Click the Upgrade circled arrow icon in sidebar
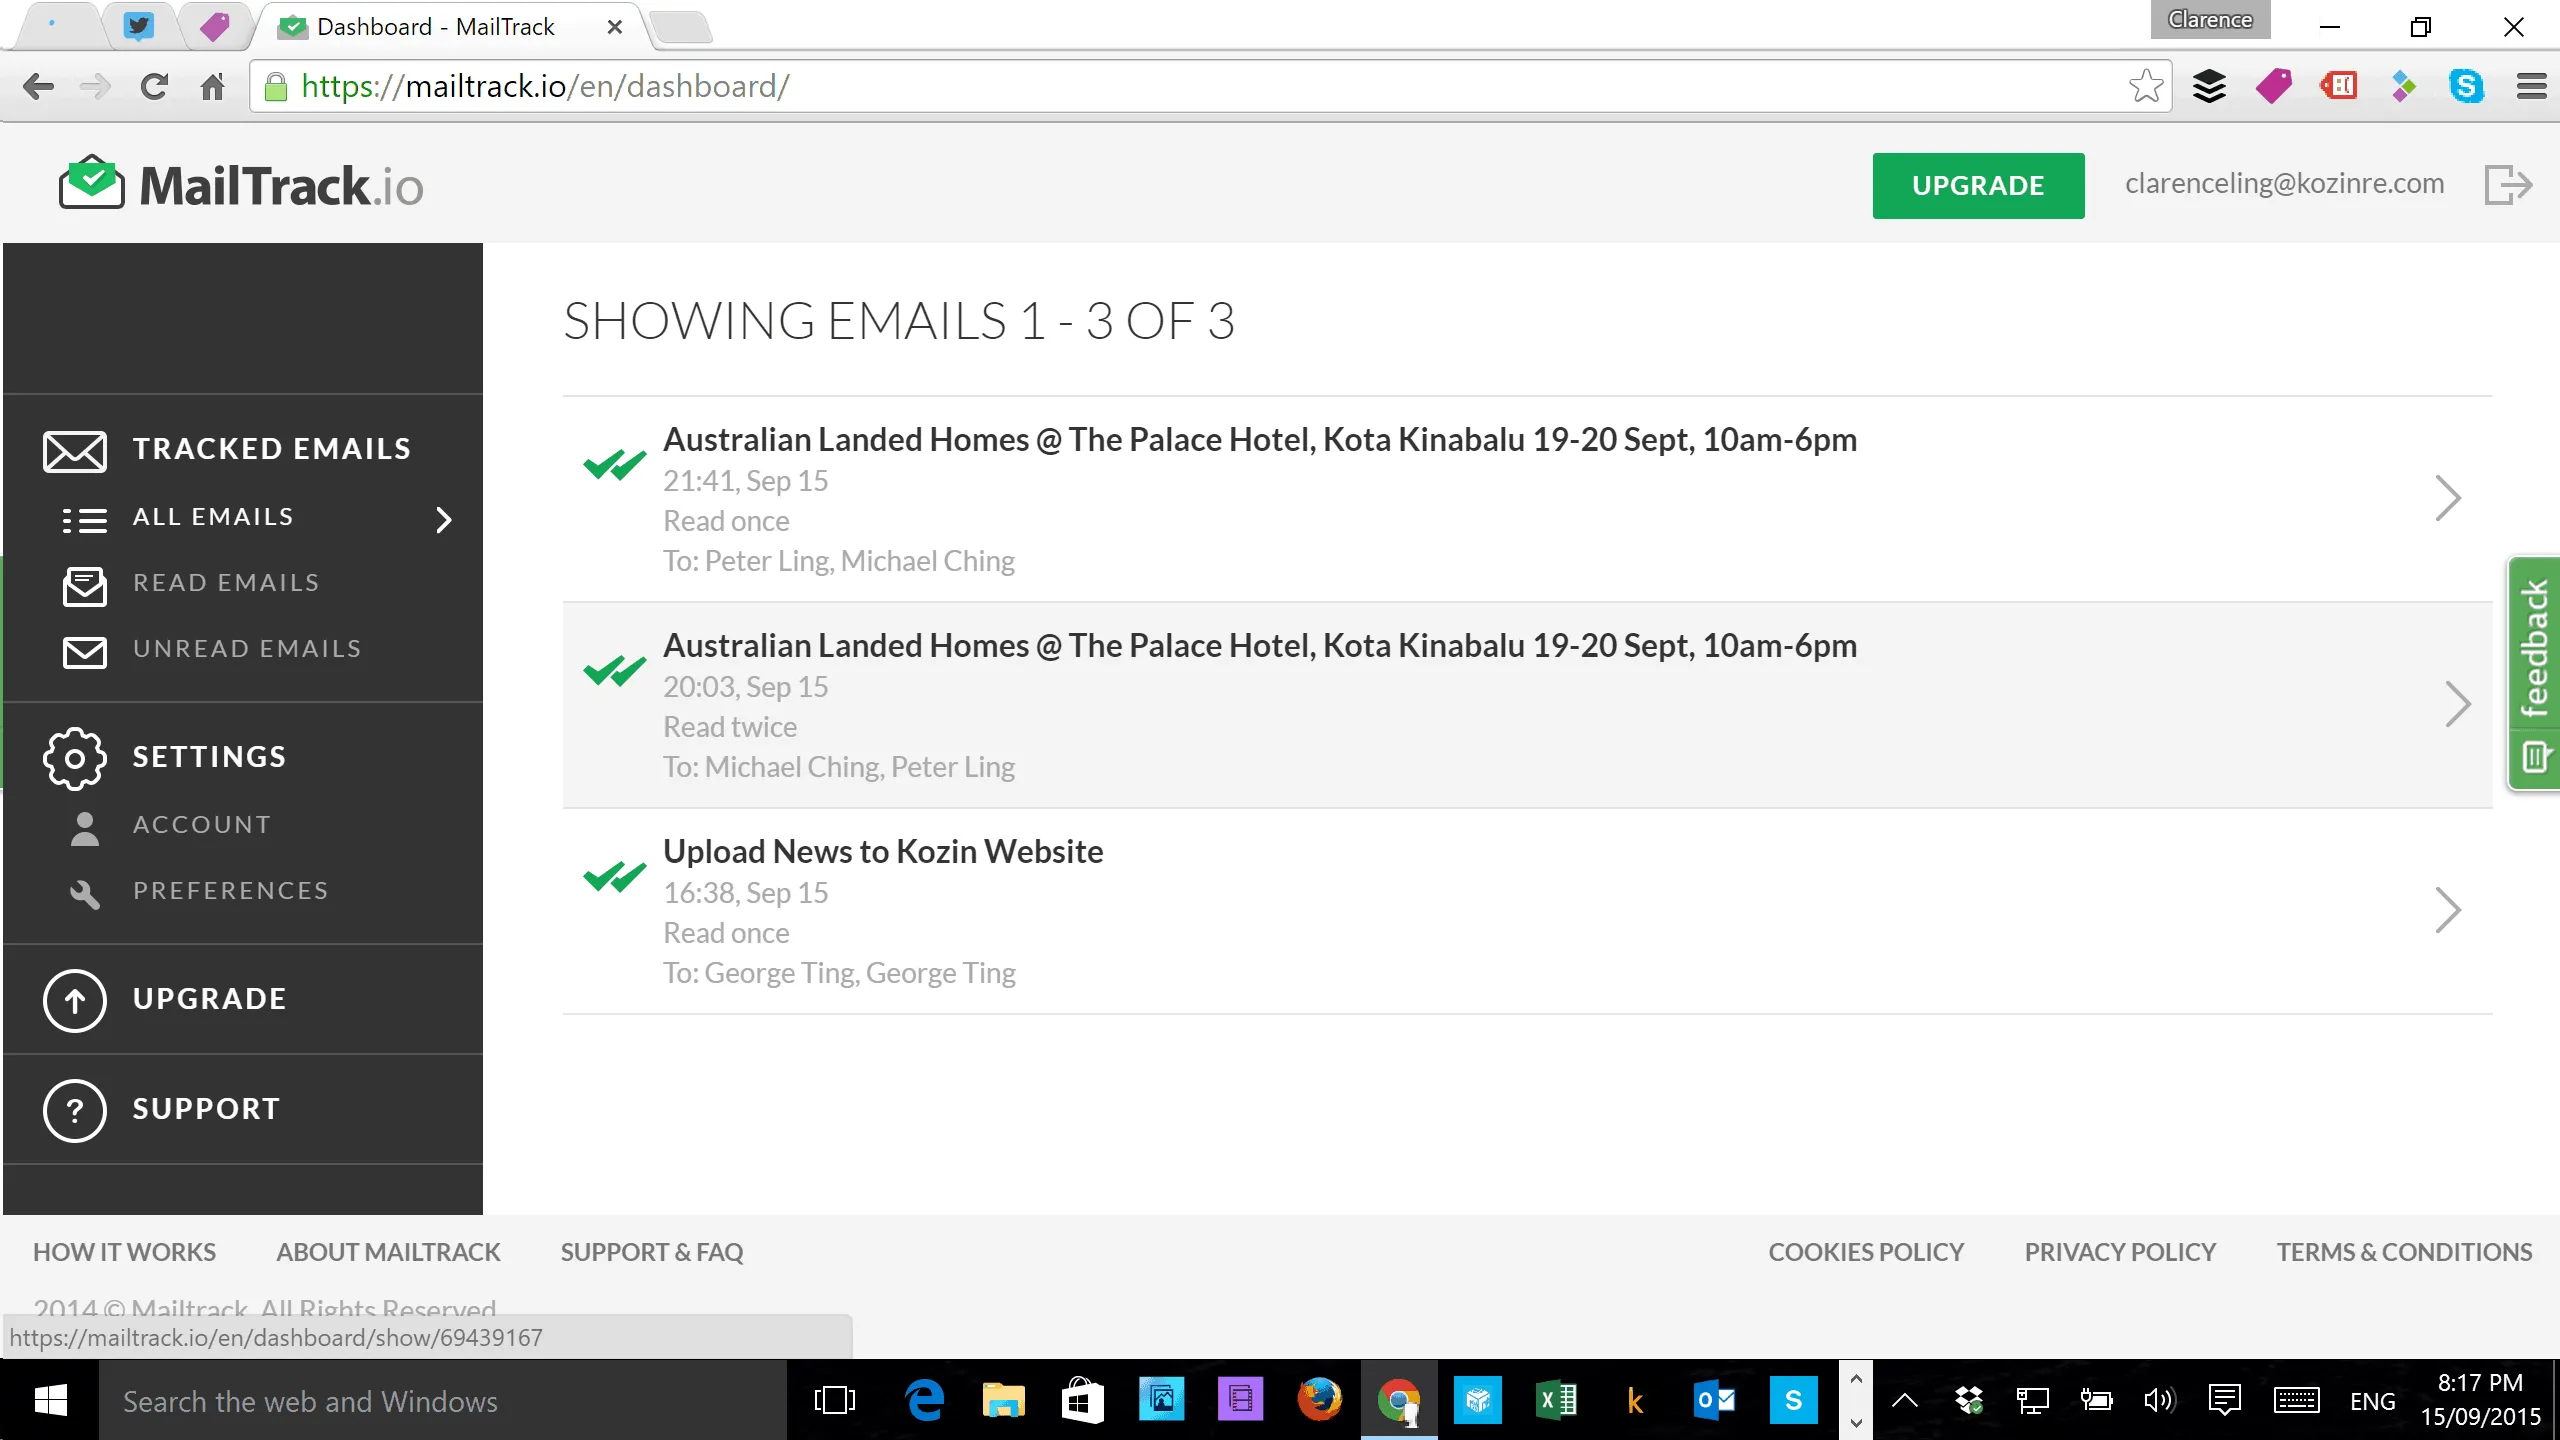Viewport: 2560px width, 1440px height. coord(75,1000)
